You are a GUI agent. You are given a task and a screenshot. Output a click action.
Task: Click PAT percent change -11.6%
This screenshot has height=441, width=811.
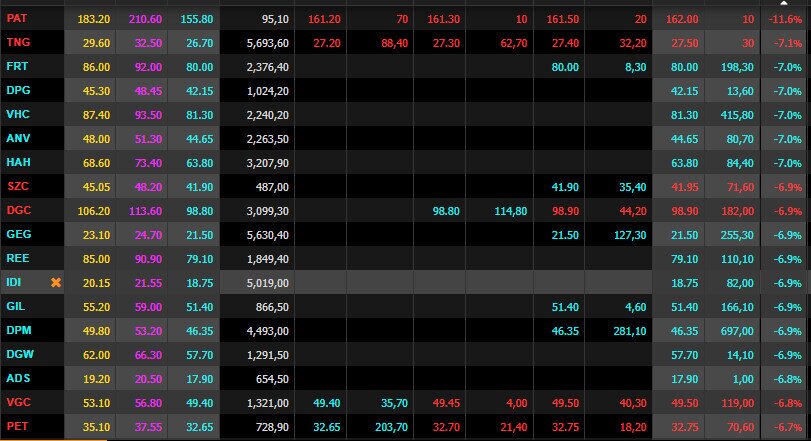[785, 19]
